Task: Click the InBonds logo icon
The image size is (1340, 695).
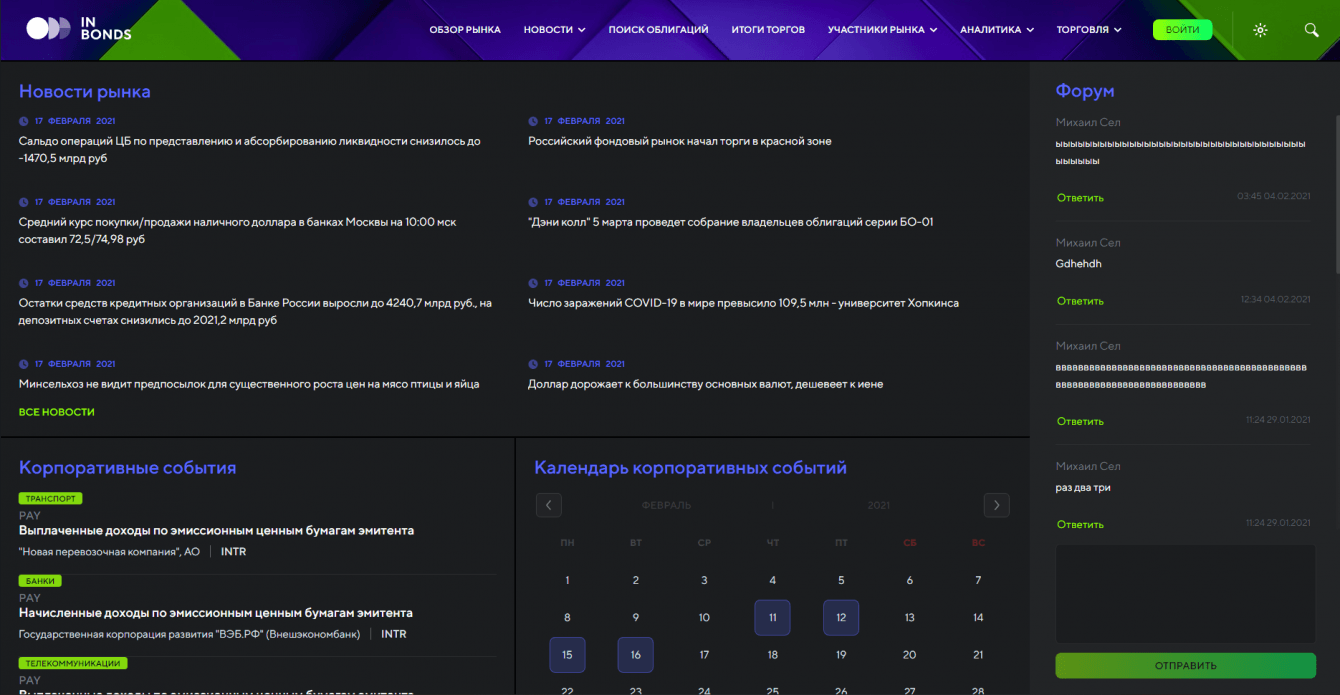Action: (x=48, y=29)
